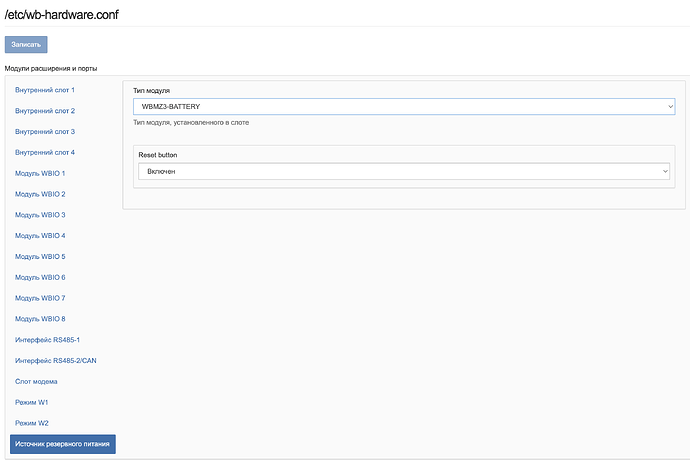Expand the Reset button dropdown
Viewport: 690px width, 462px height.
(404, 171)
